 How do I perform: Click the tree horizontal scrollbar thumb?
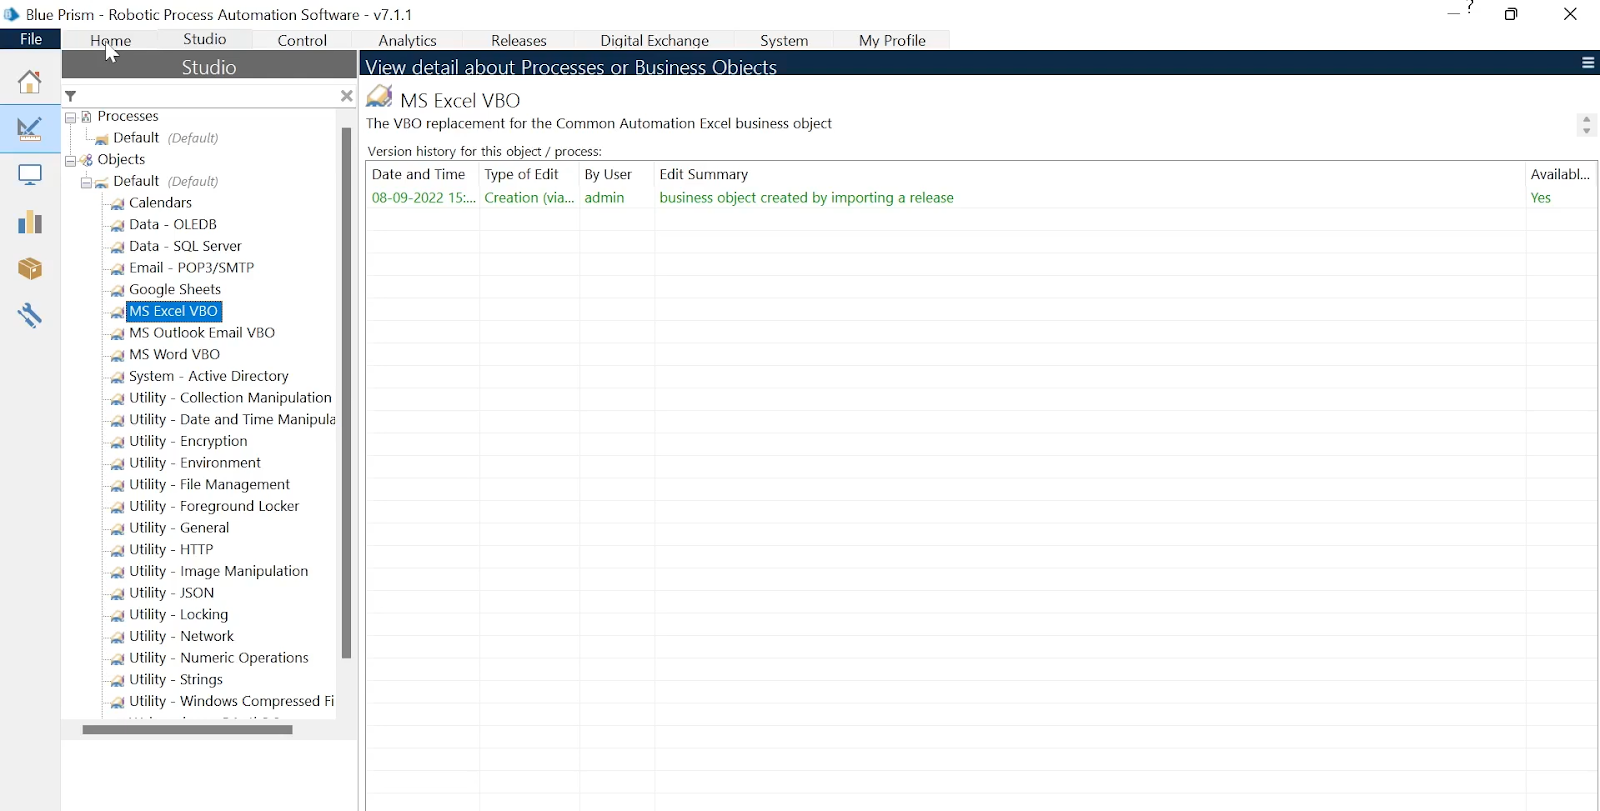[187, 729]
